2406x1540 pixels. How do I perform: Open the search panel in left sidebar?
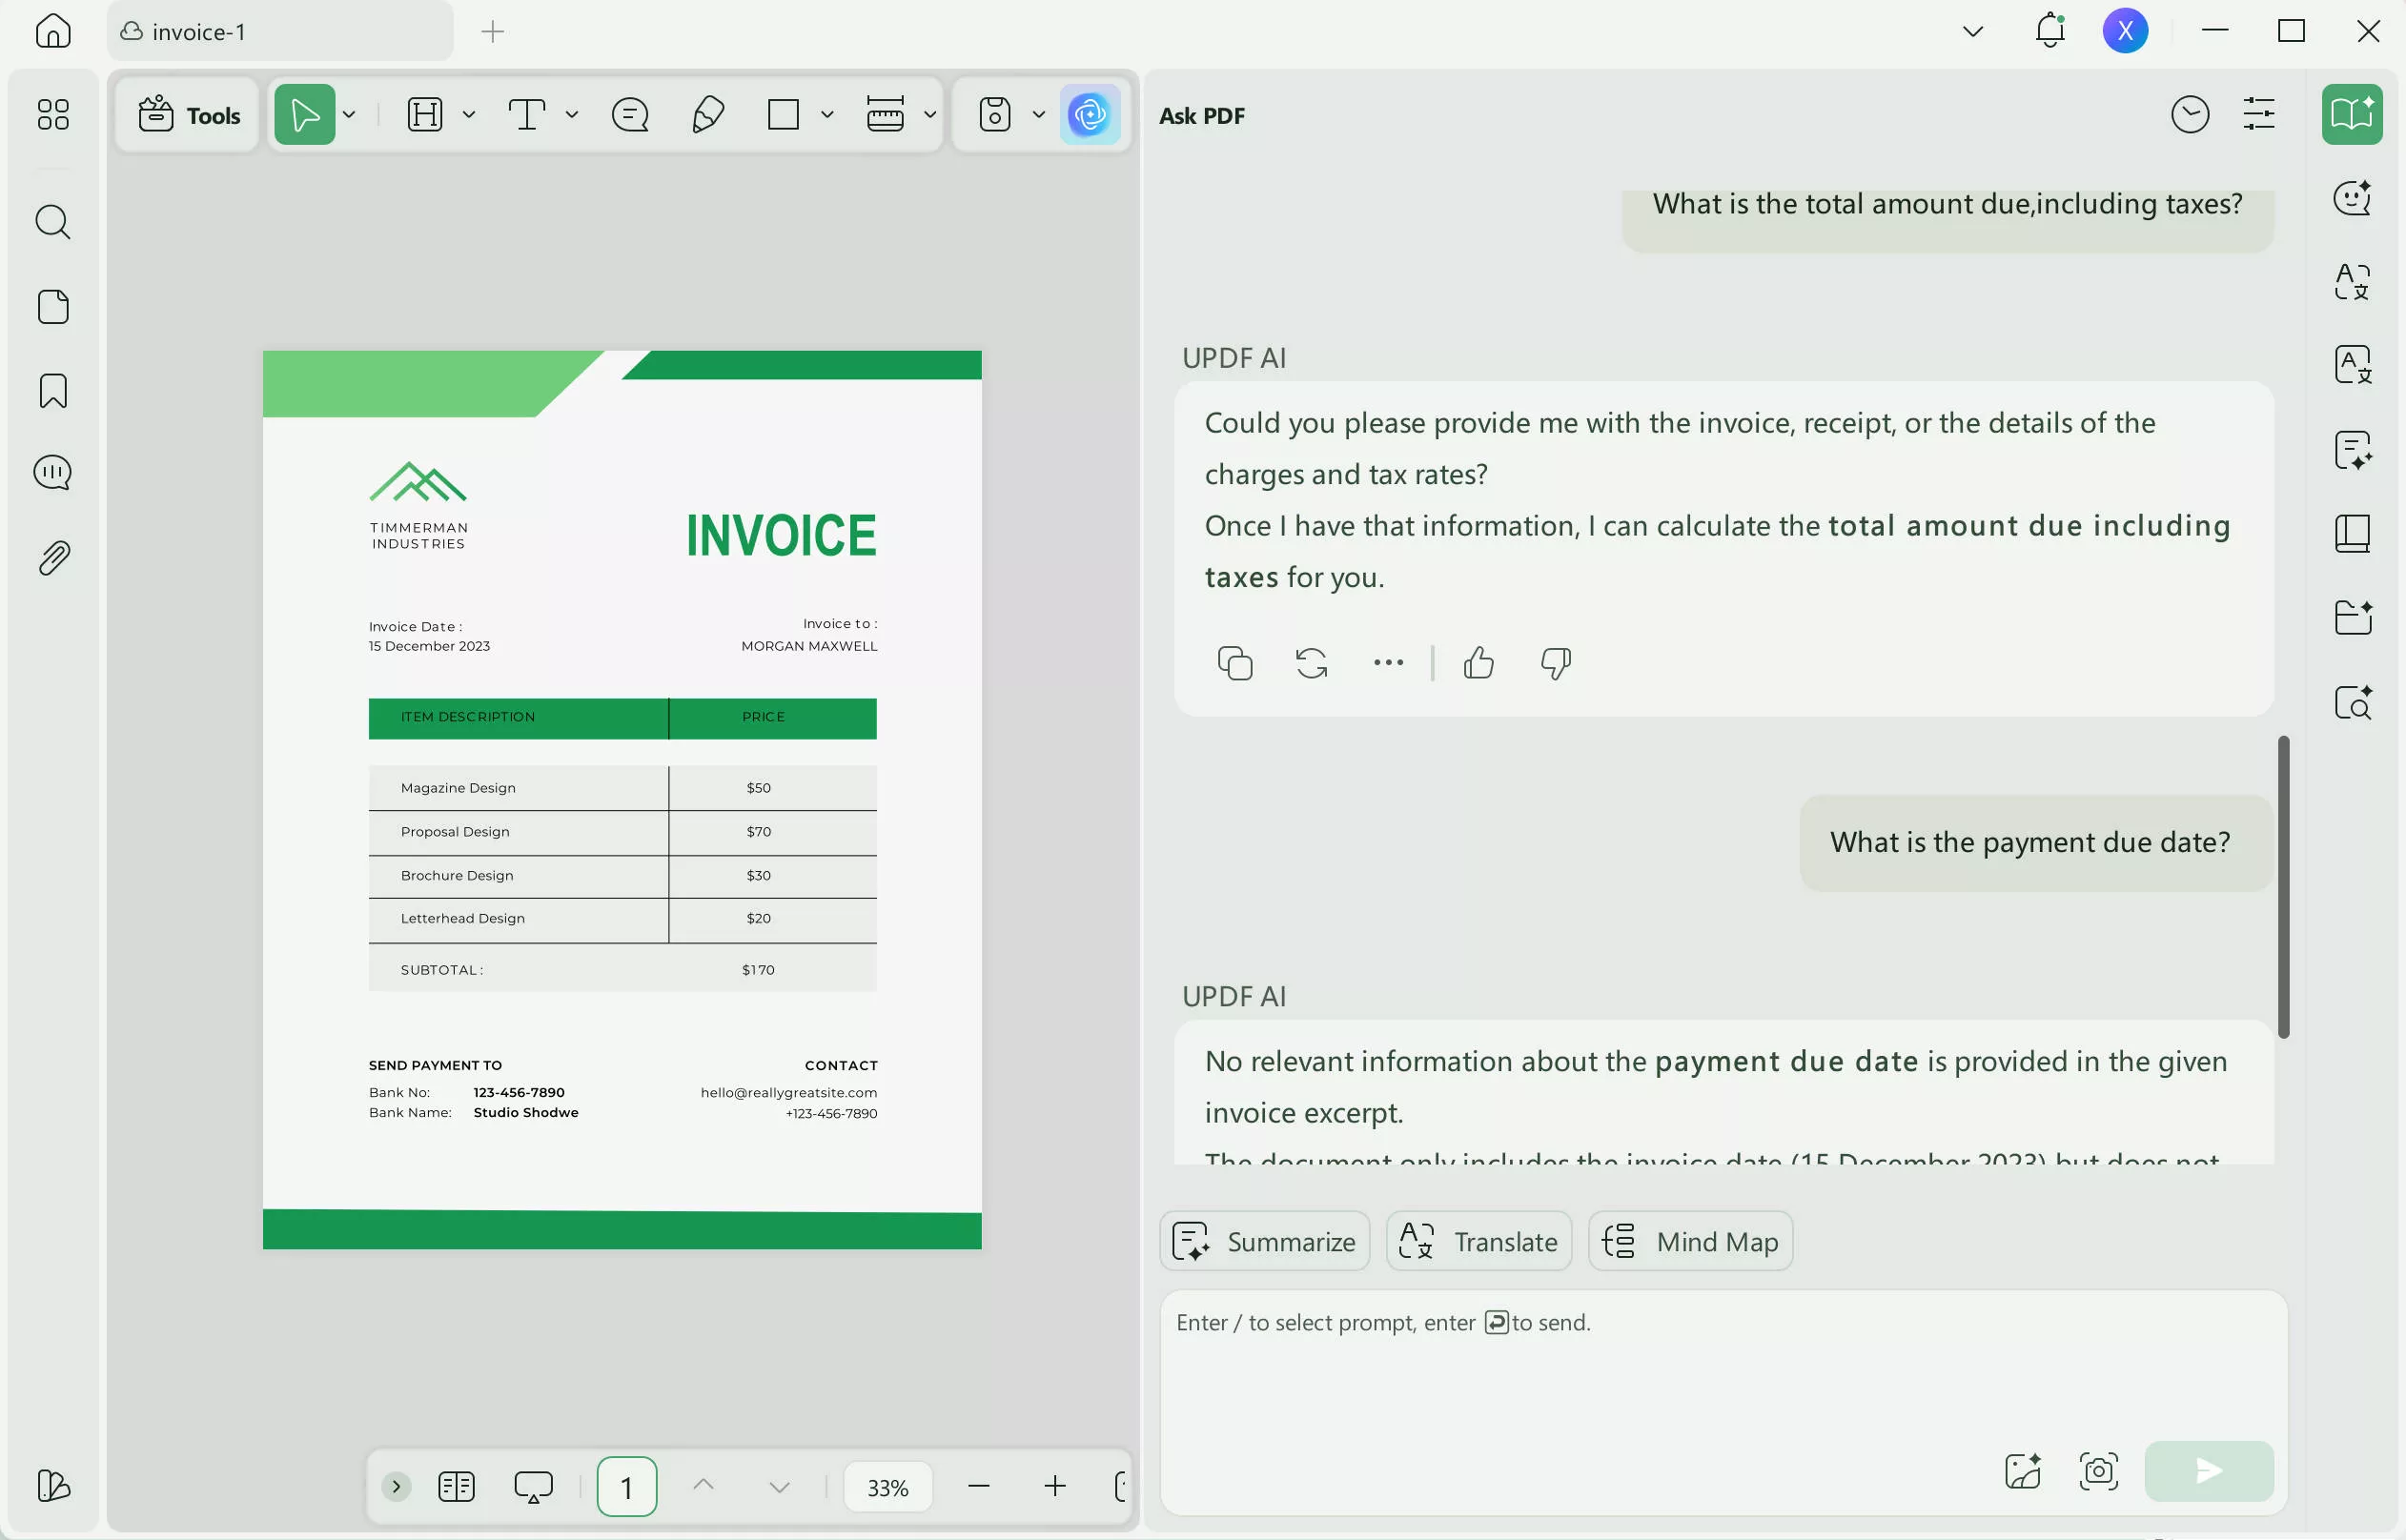[53, 222]
